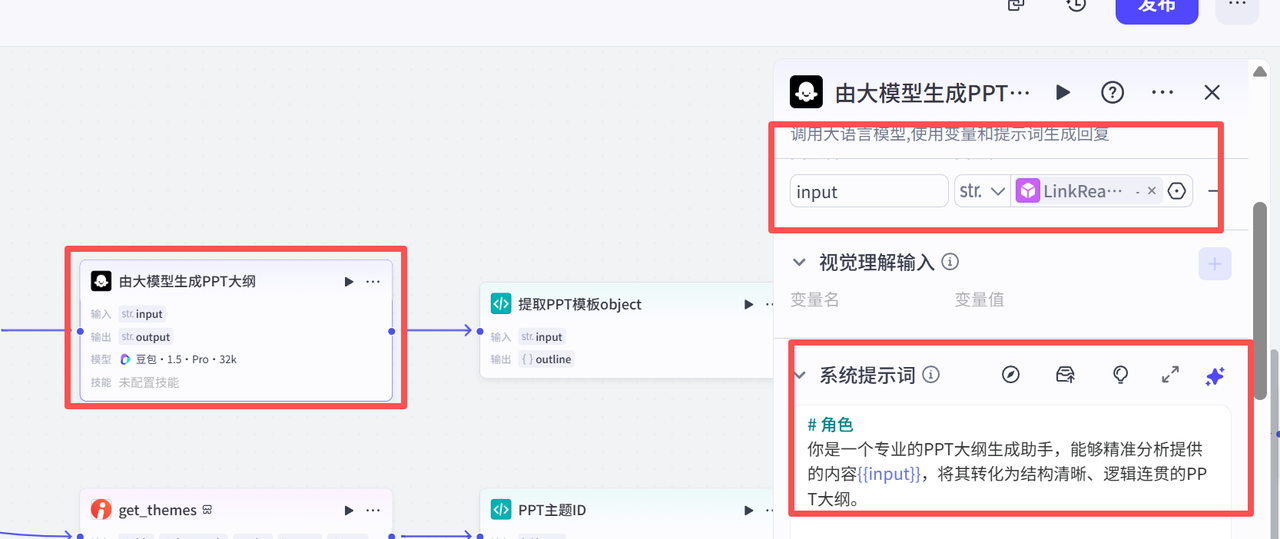
Task: Close the node configuration side panel
Action: (1212, 92)
